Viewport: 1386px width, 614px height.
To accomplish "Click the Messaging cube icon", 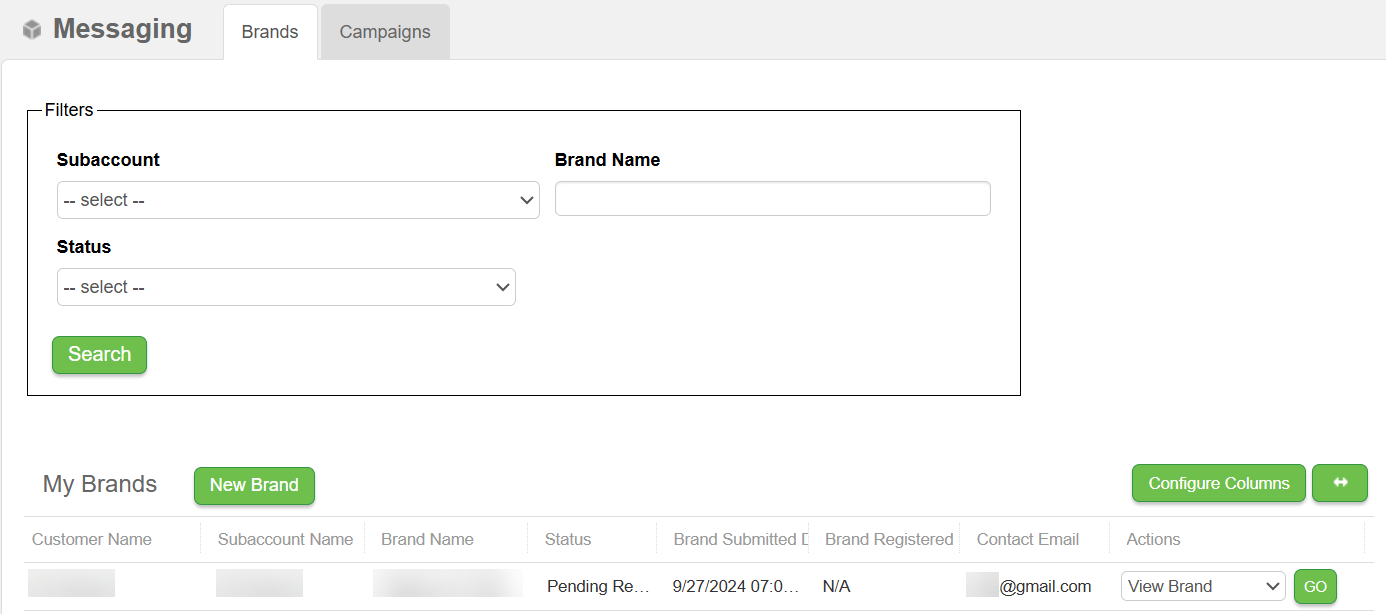I will pyautogui.click(x=32, y=30).
